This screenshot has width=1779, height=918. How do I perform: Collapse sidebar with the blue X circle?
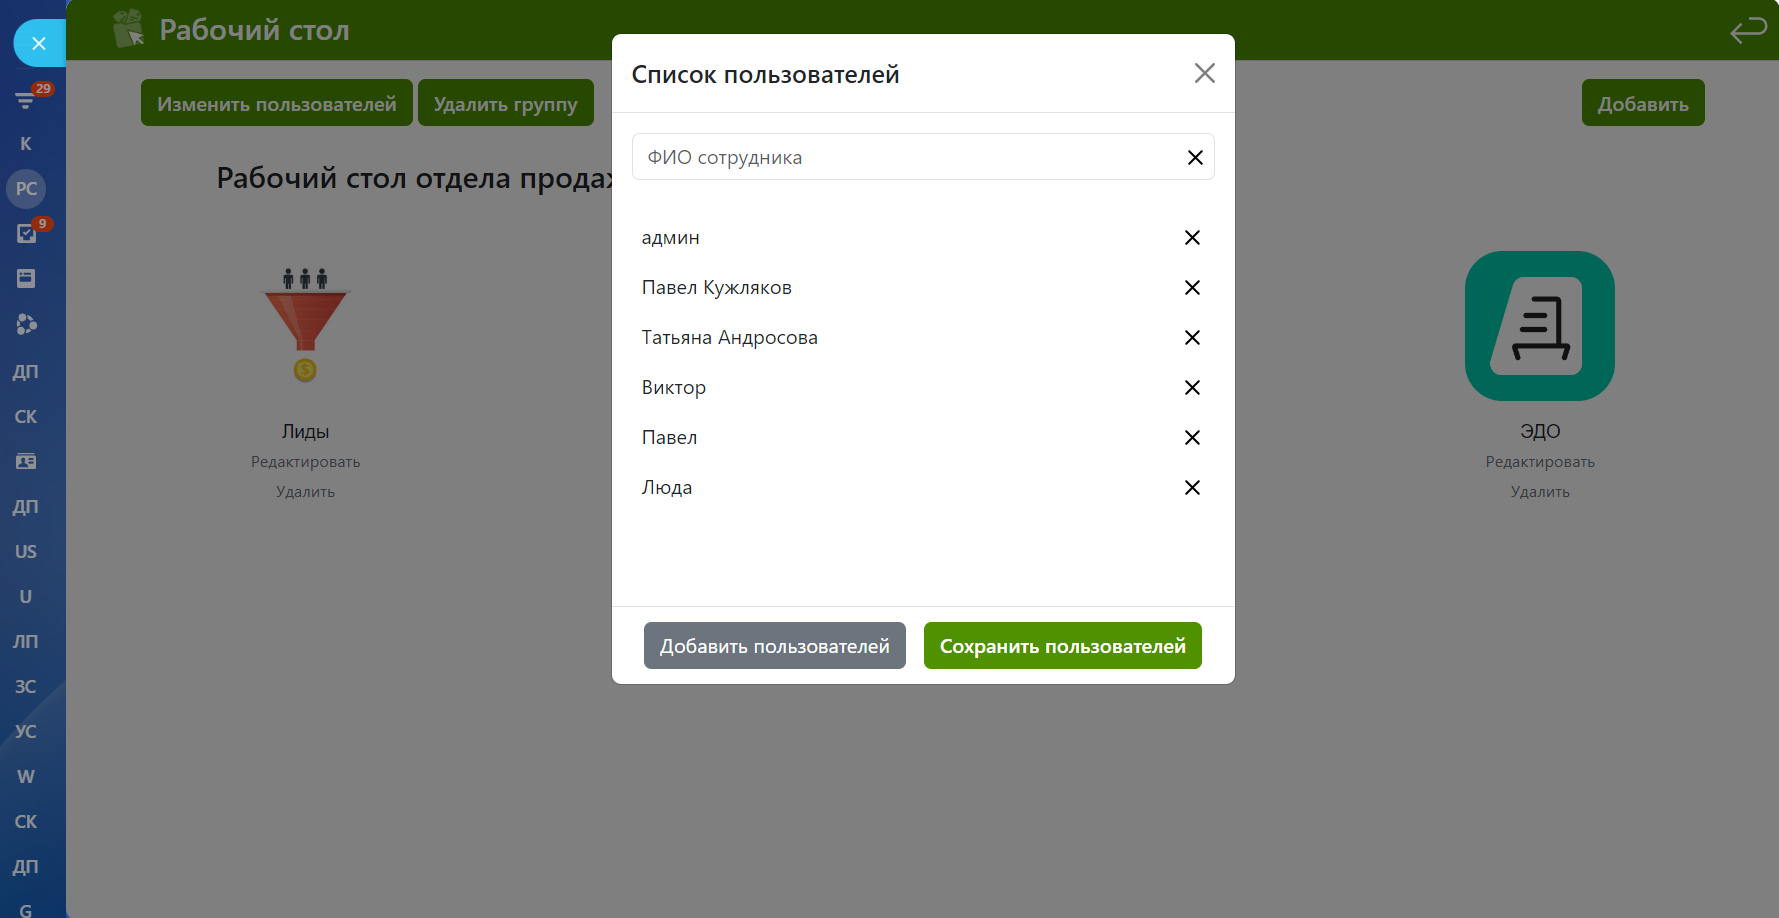(39, 43)
